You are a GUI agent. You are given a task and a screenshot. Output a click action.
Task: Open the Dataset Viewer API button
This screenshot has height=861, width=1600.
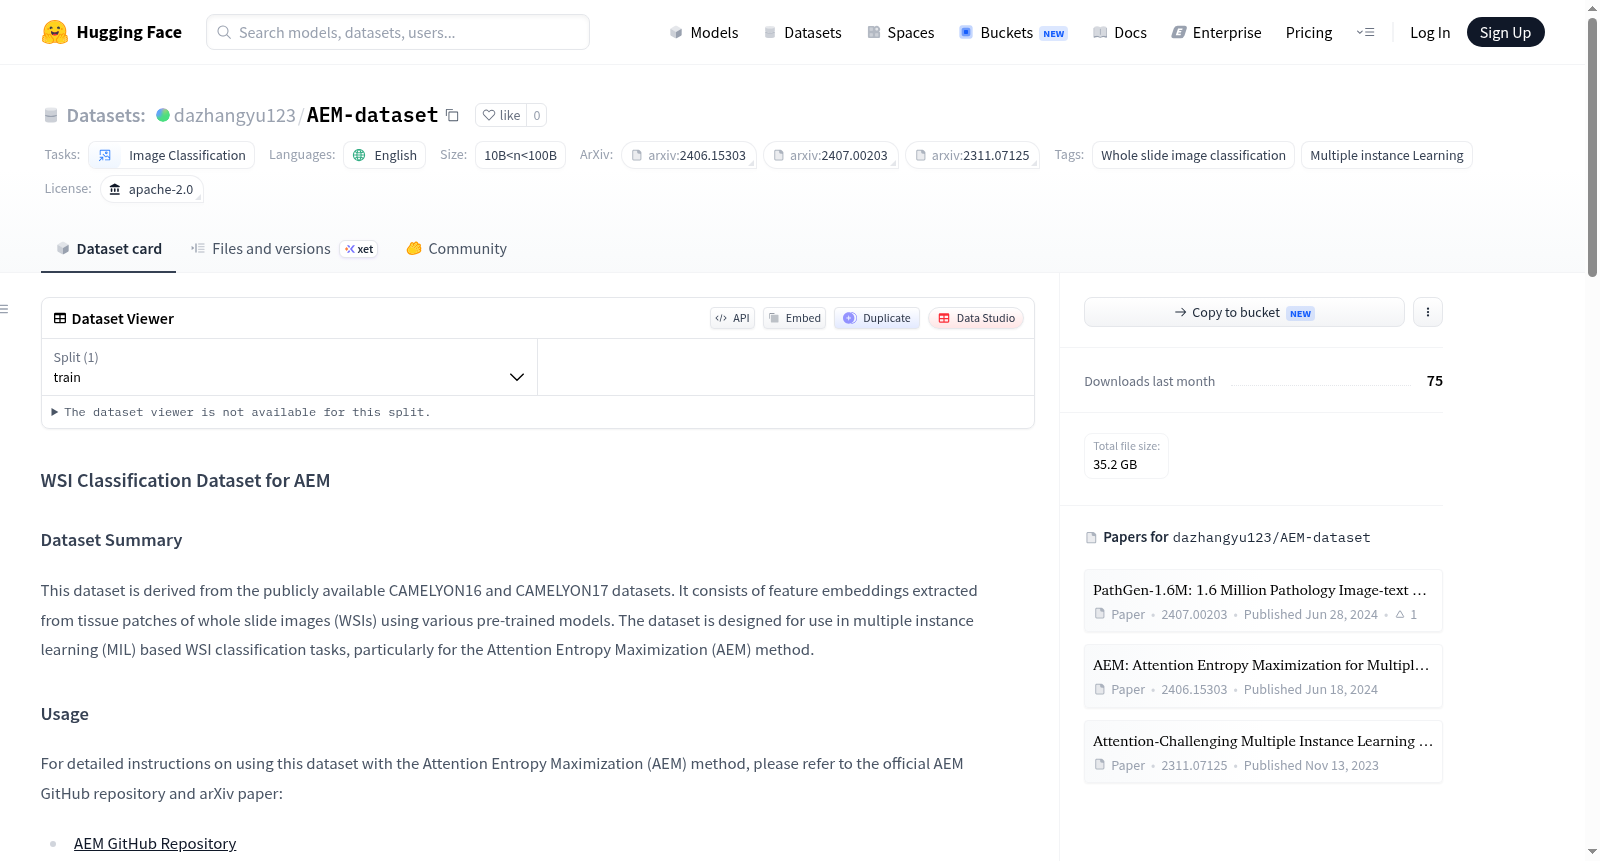(732, 318)
